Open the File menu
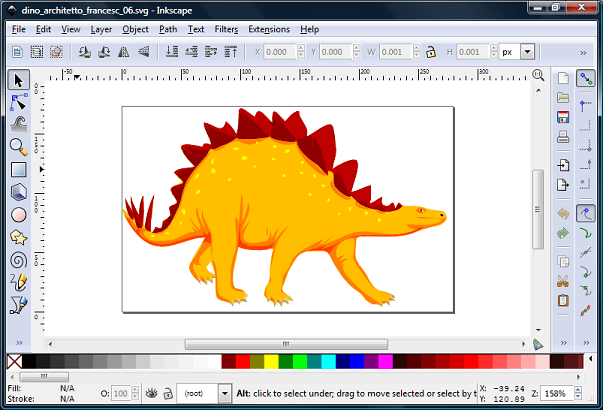The image size is (603, 410). point(18,29)
